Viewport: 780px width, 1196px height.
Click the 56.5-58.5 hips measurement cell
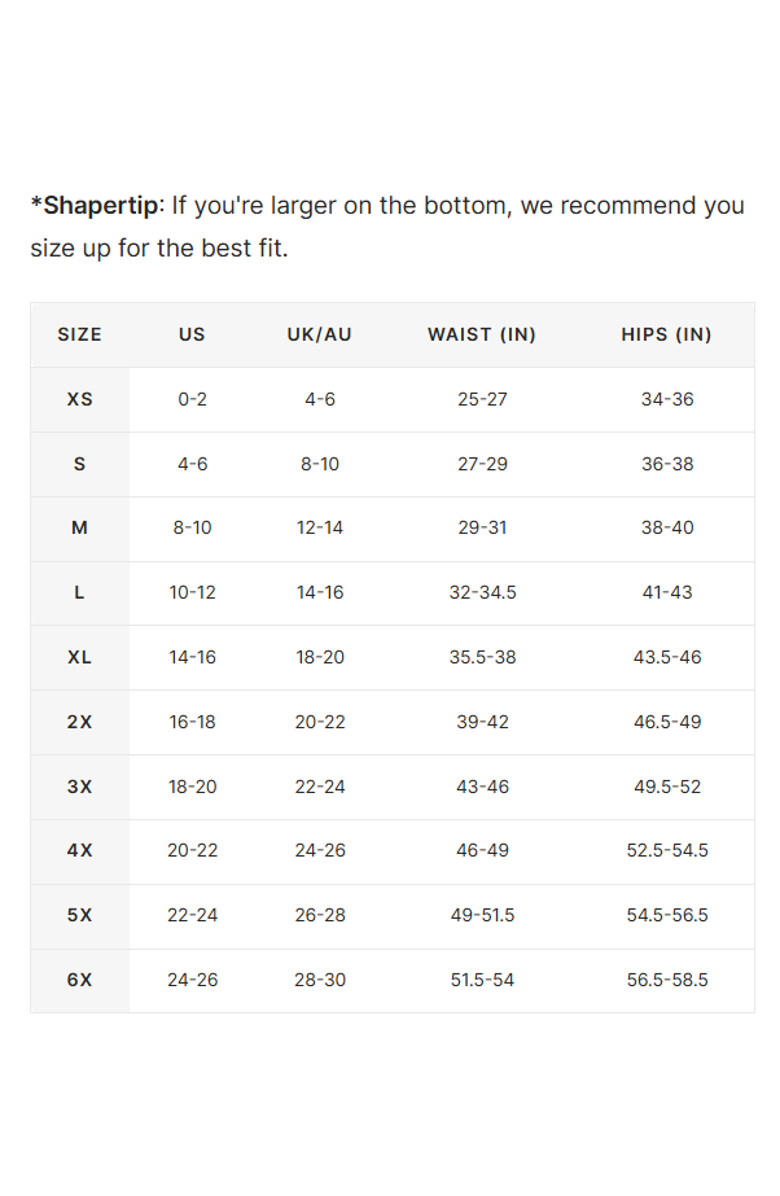(x=667, y=980)
